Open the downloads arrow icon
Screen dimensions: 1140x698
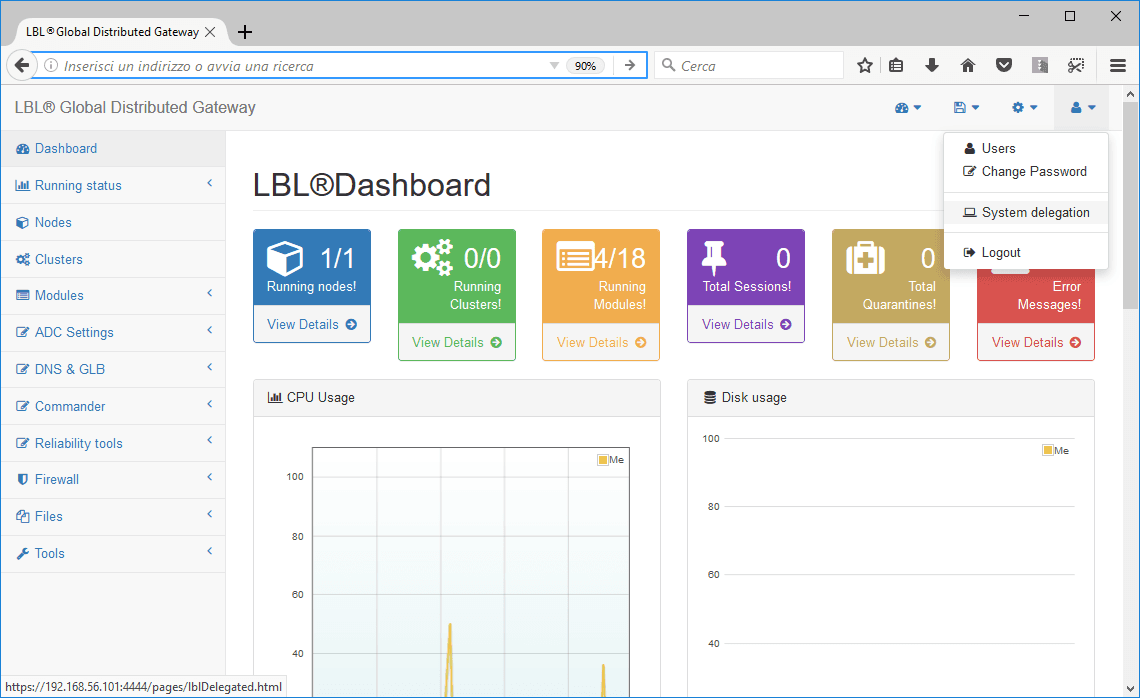pyautogui.click(x=931, y=65)
